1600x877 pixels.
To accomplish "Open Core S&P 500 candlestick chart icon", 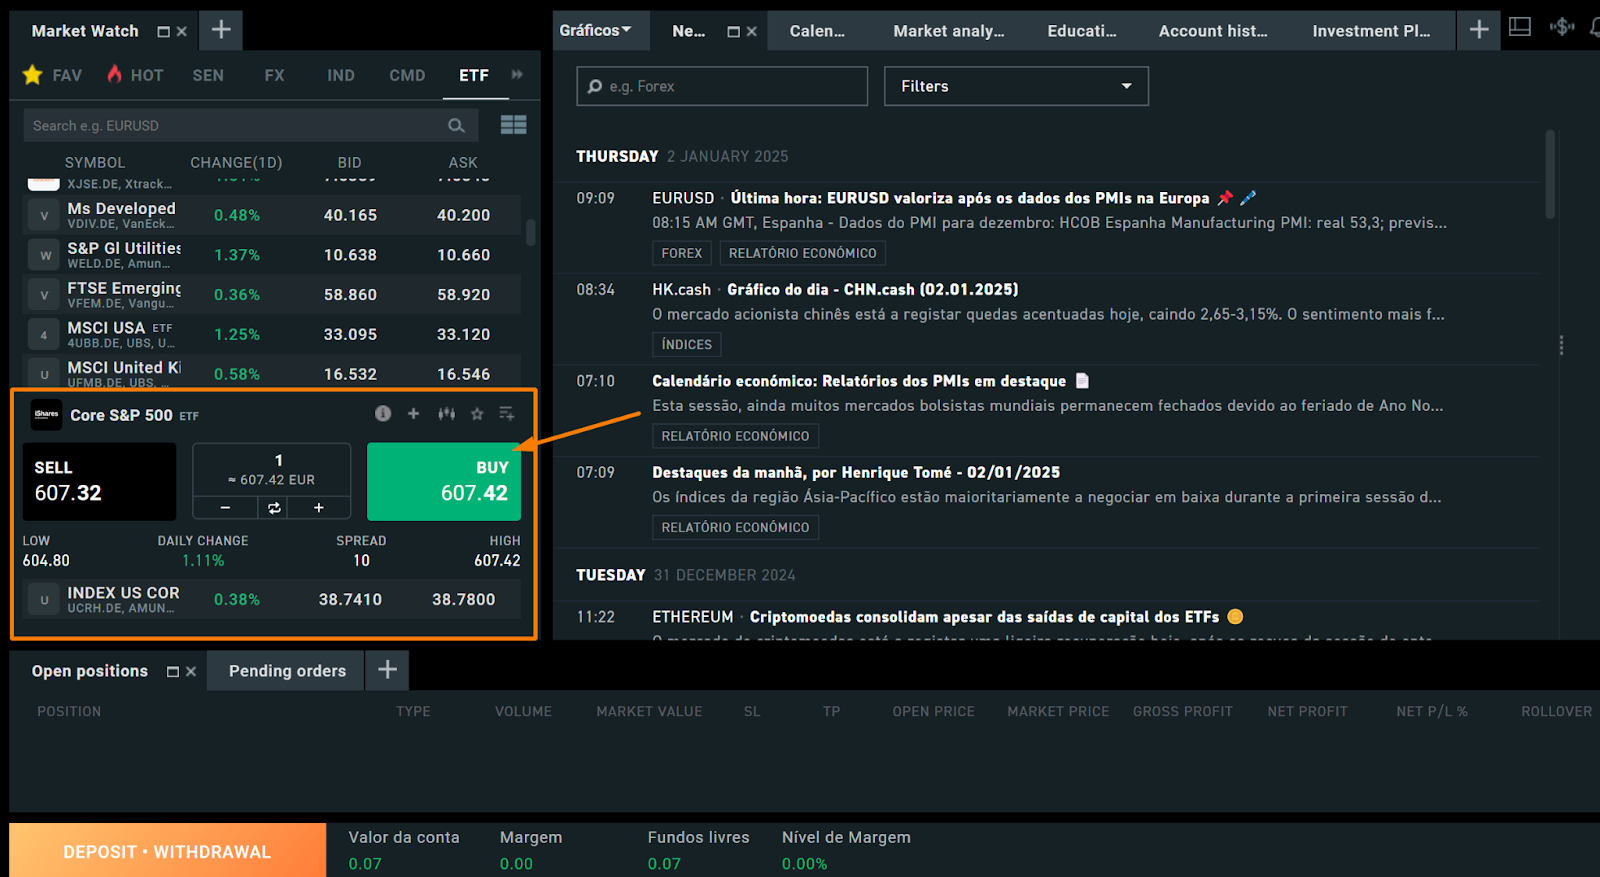I will (x=446, y=413).
